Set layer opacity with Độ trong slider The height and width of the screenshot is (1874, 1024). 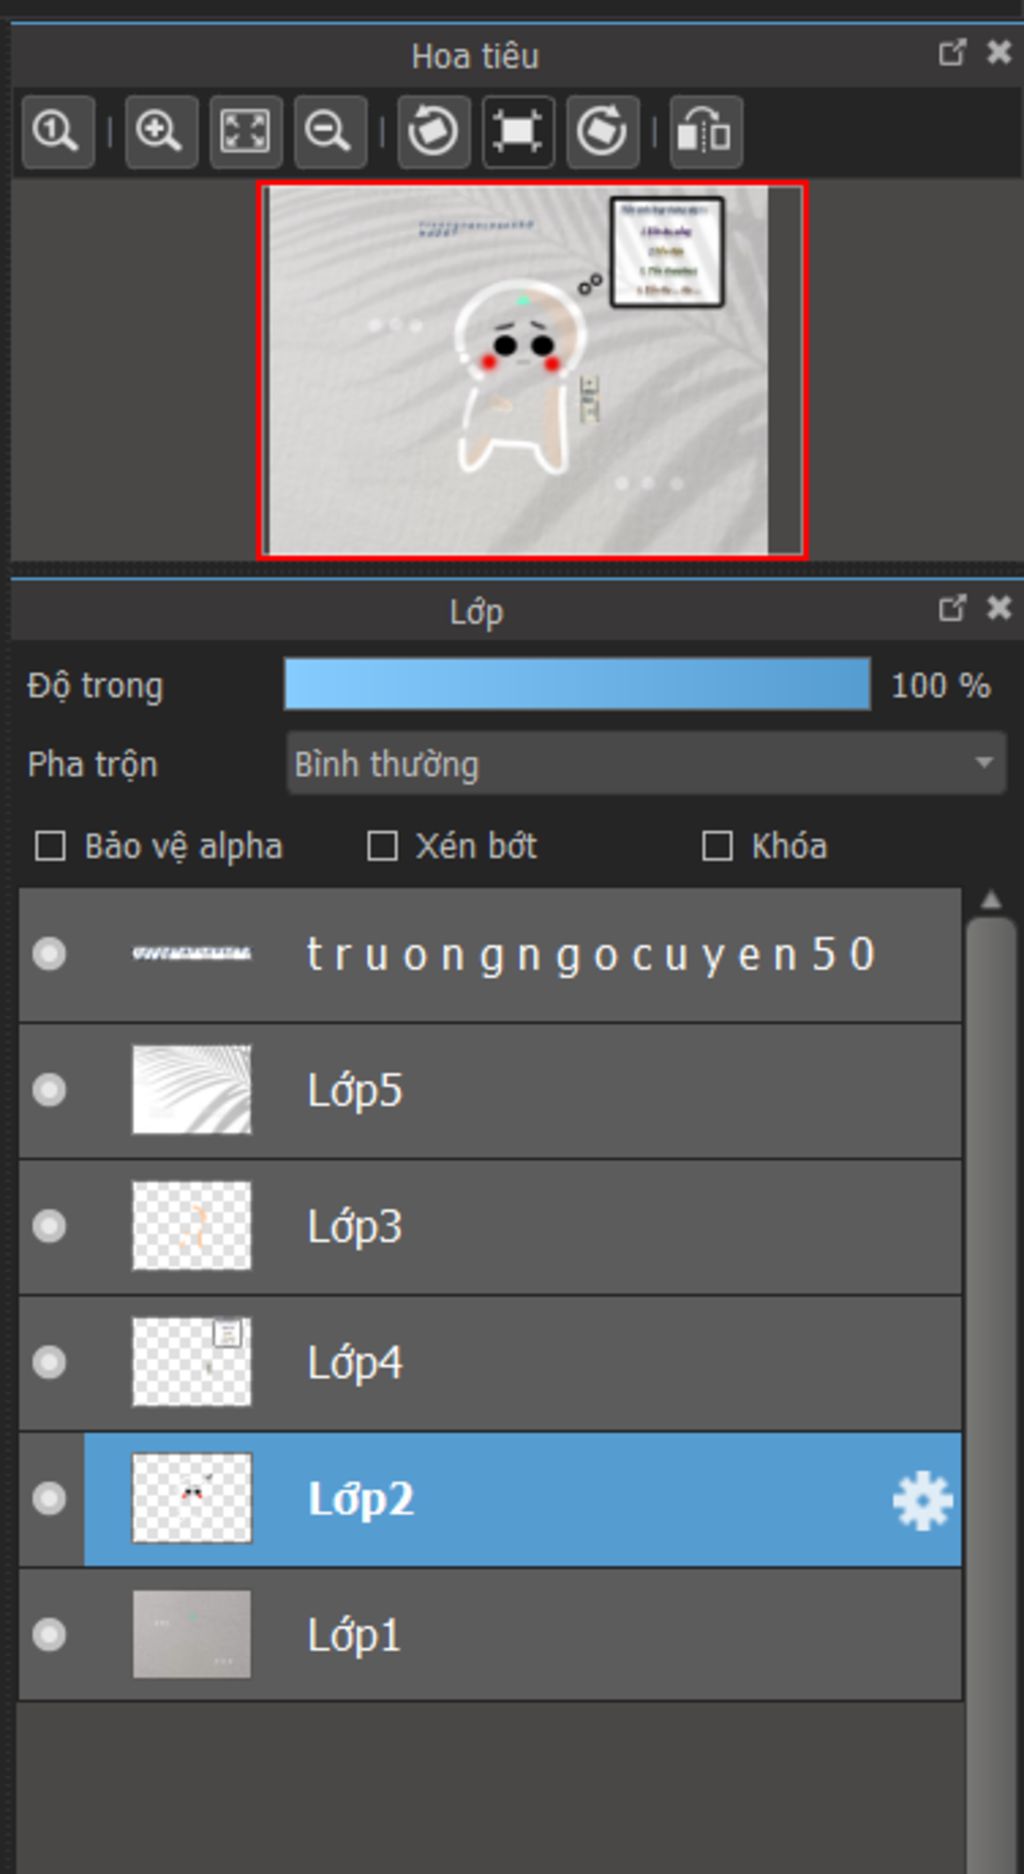[577, 684]
